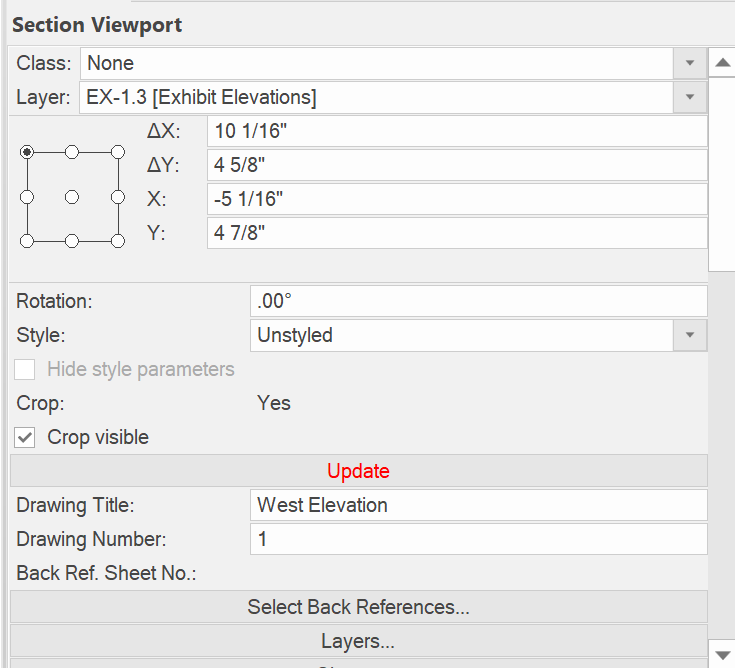Image resolution: width=735 pixels, height=668 pixels.
Task: Click the X position field
Action: (x=457, y=199)
